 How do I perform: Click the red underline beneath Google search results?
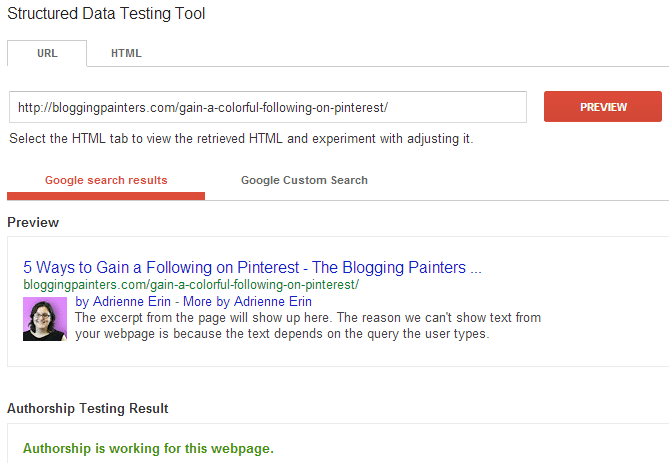106,196
